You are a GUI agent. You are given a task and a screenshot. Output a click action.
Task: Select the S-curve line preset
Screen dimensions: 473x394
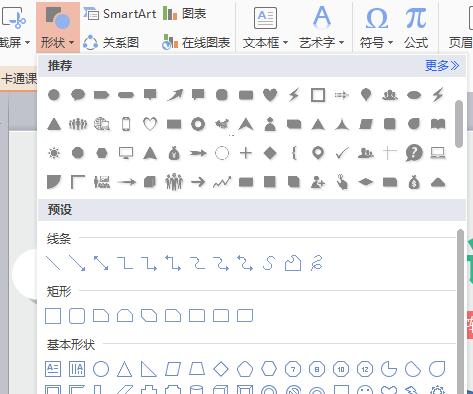pyautogui.click(x=269, y=263)
